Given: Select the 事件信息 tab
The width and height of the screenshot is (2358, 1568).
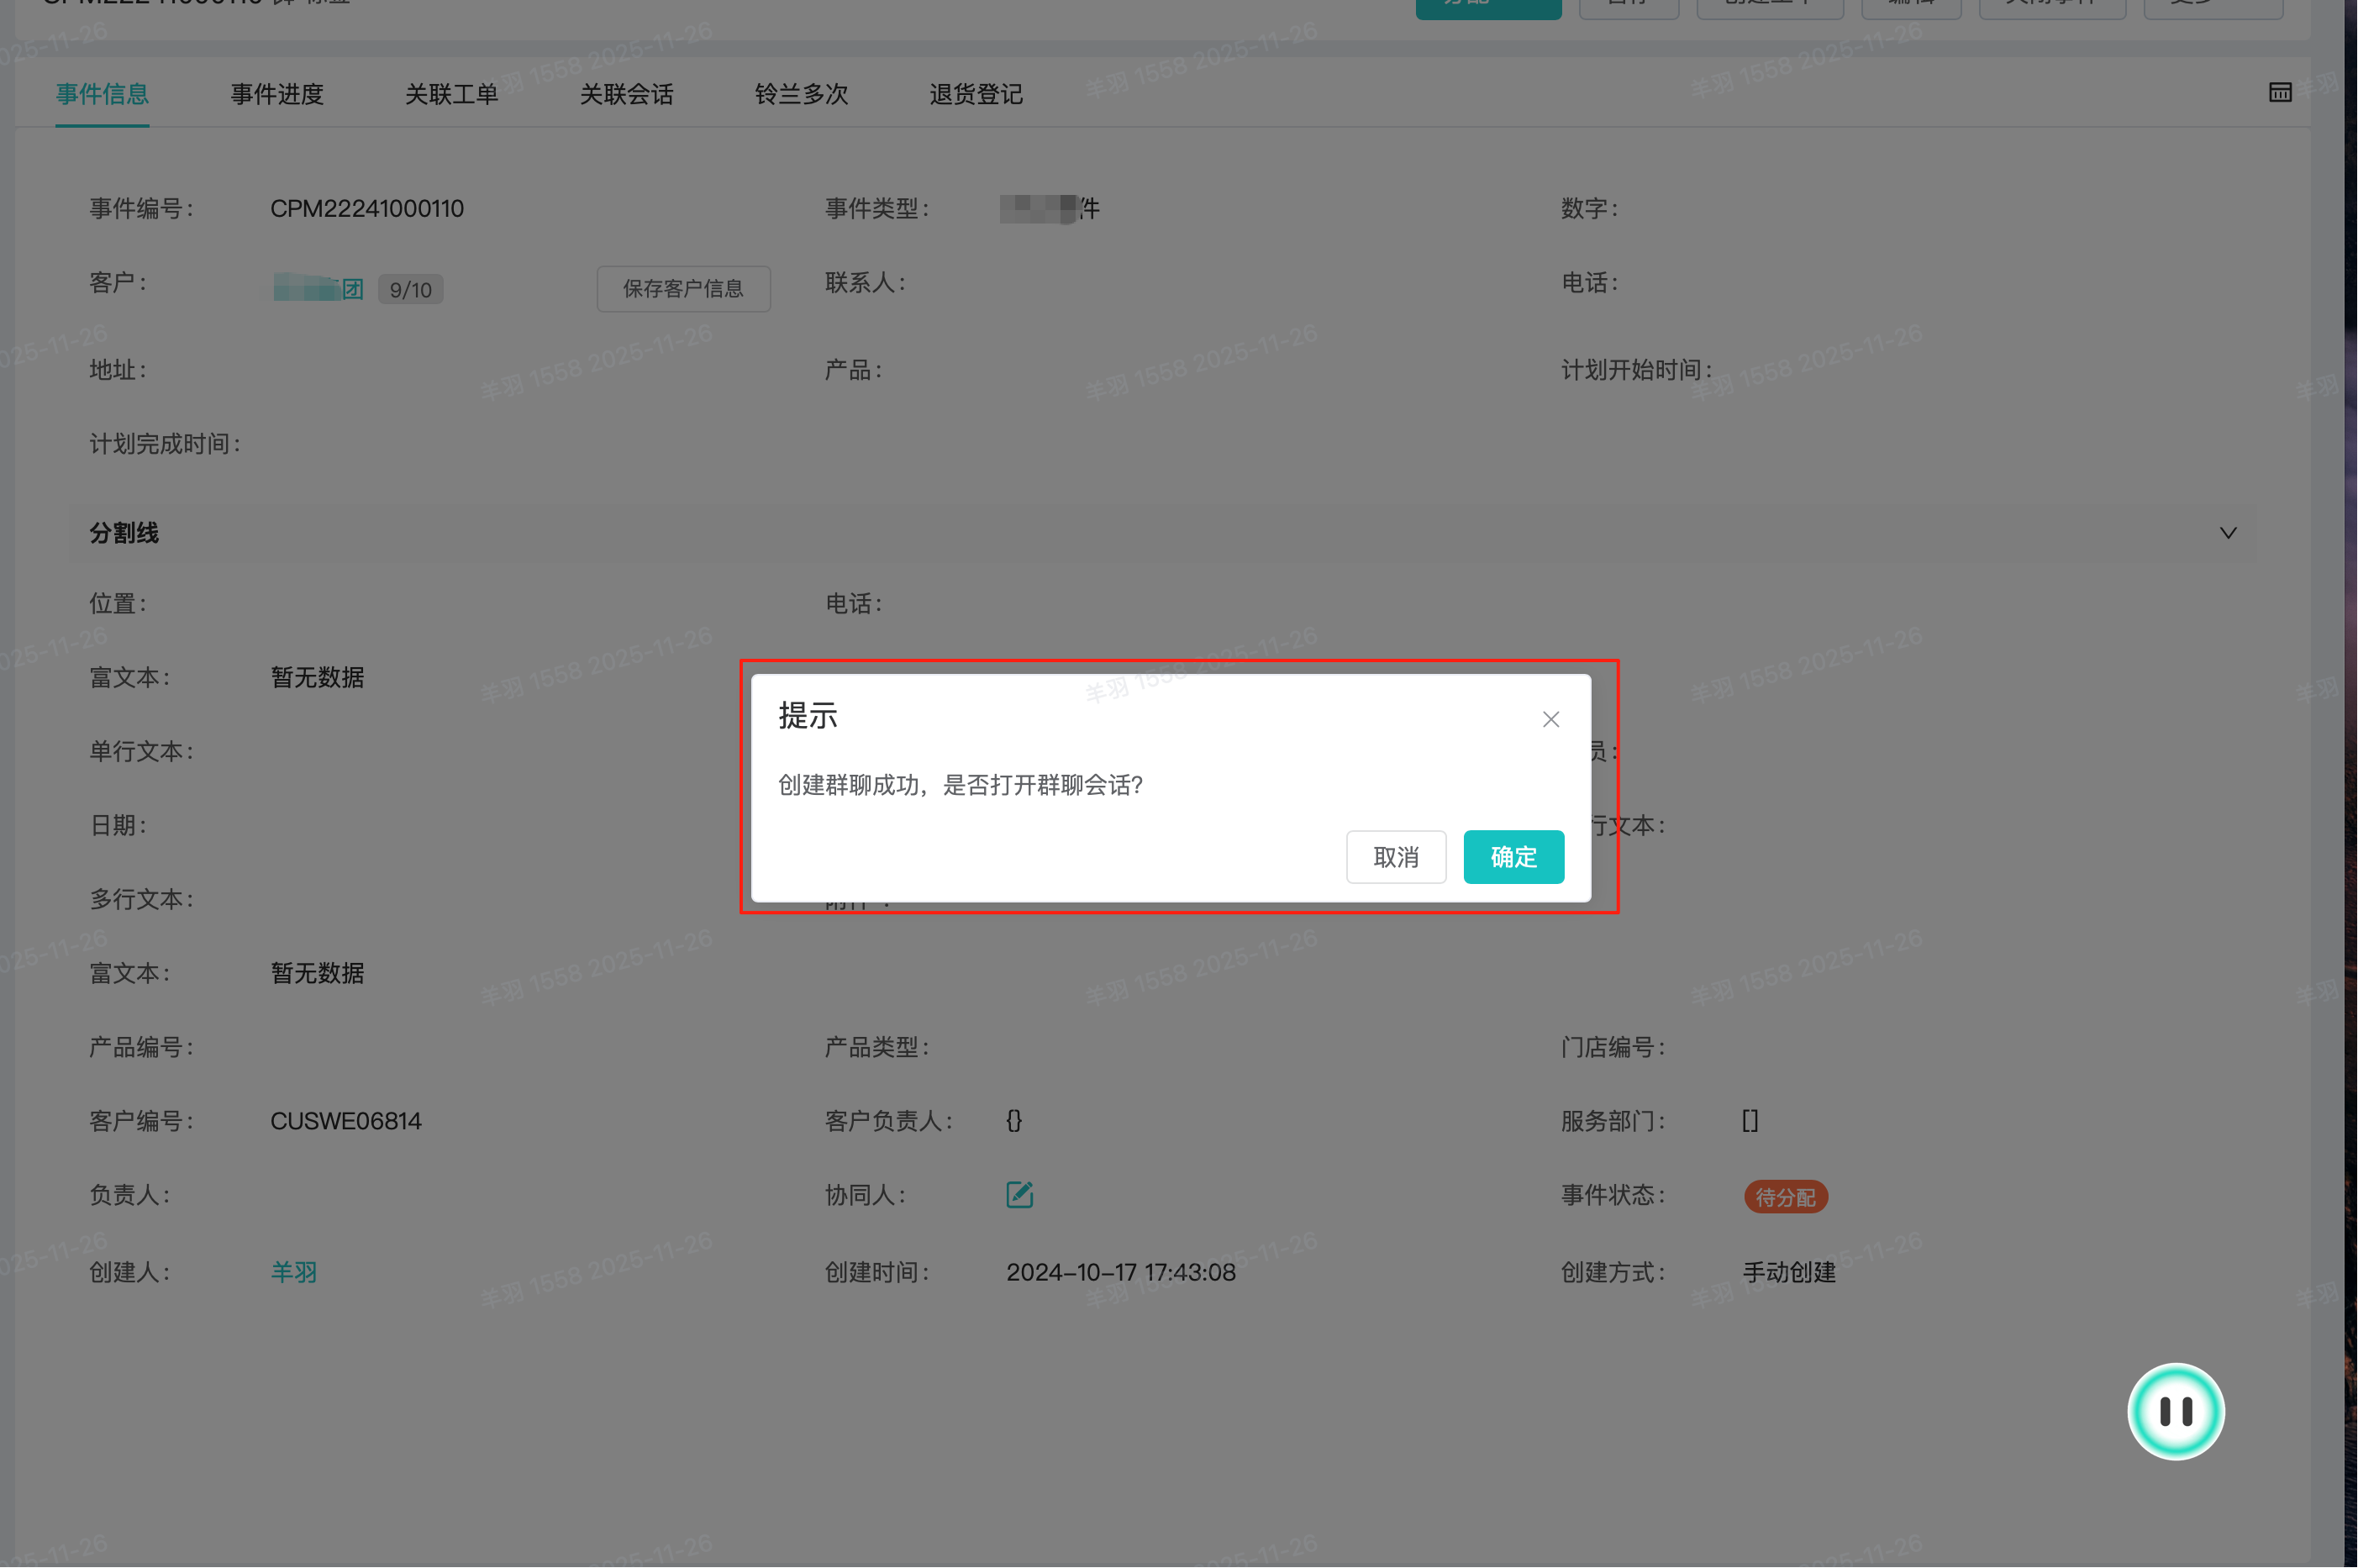Looking at the screenshot, I should [x=102, y=94].
